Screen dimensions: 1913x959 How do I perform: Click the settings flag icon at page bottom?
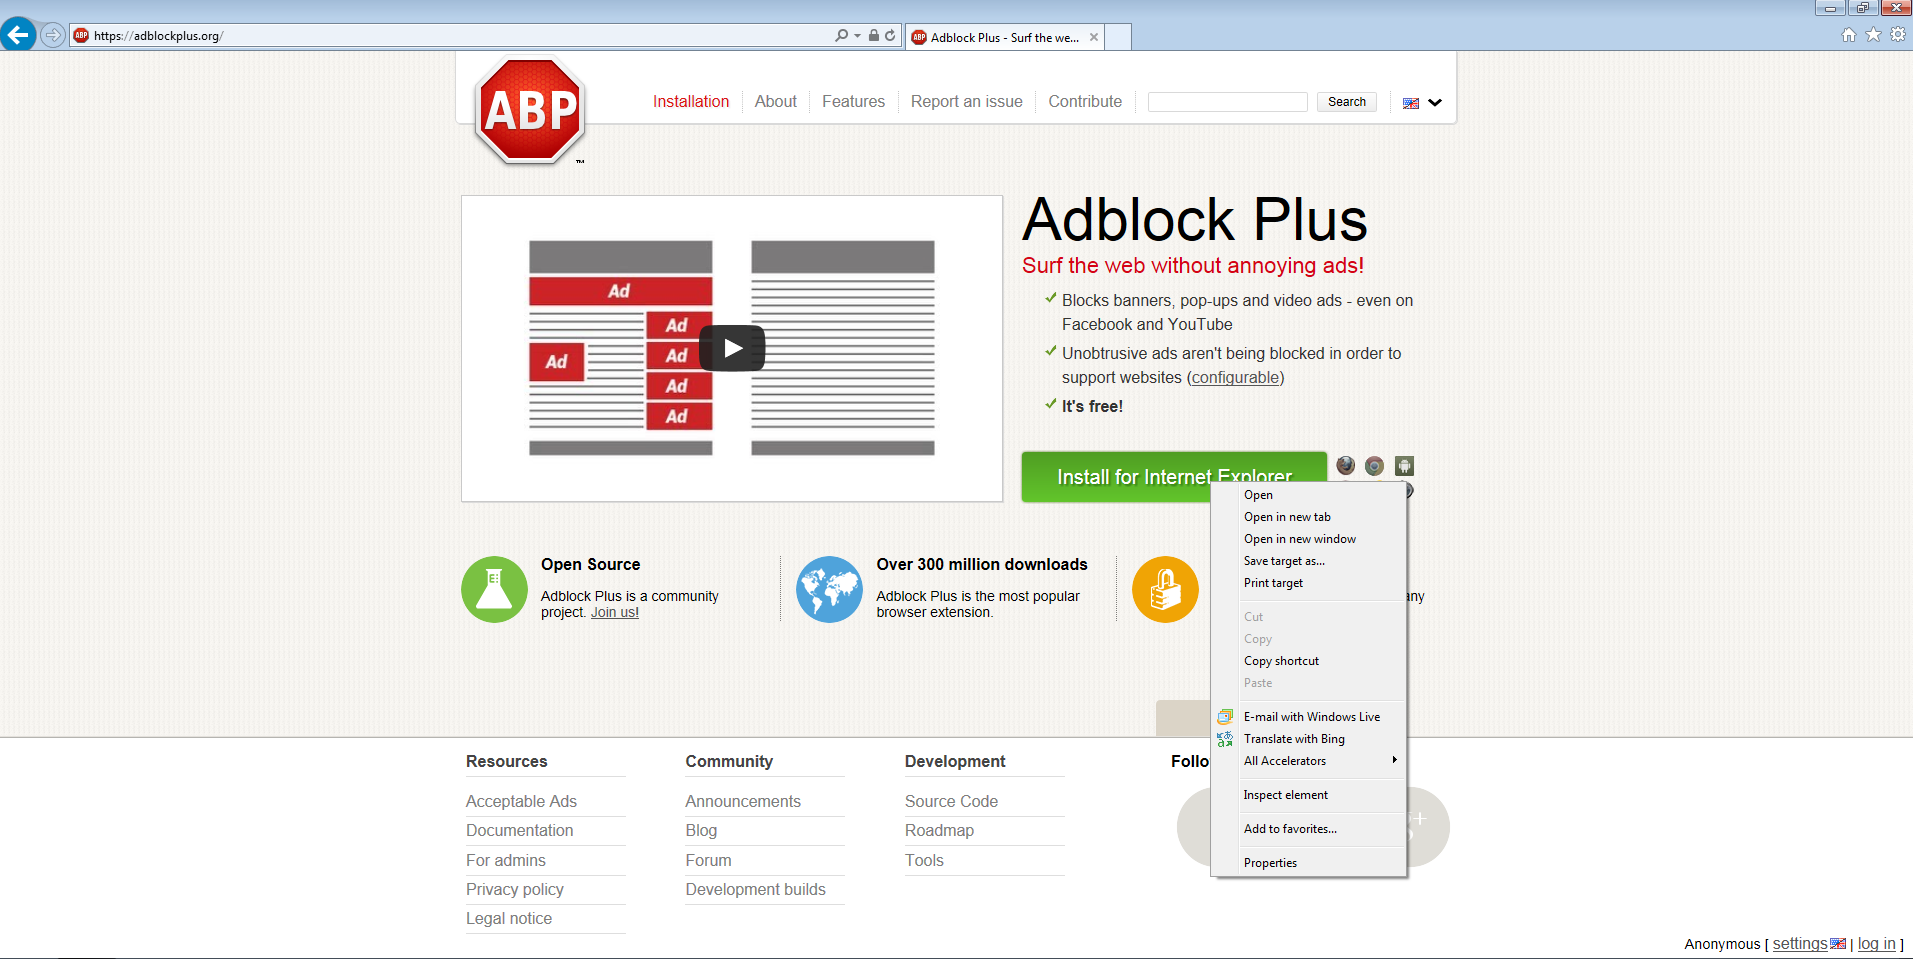coord(1838,943)
